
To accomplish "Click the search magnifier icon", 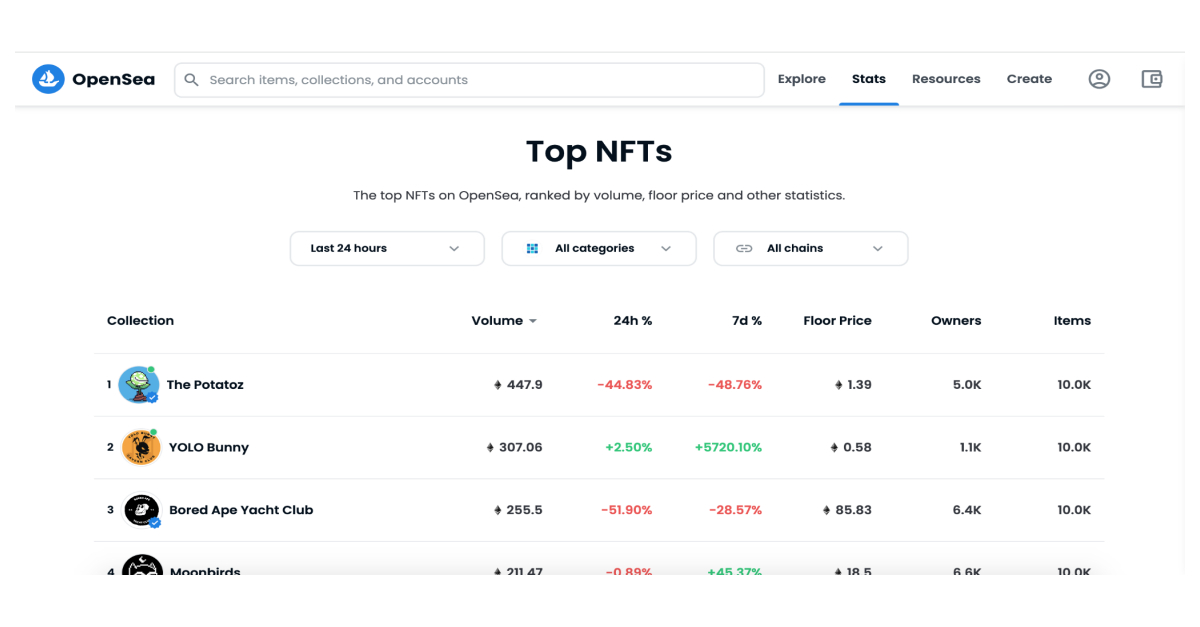I will (192, 80).
